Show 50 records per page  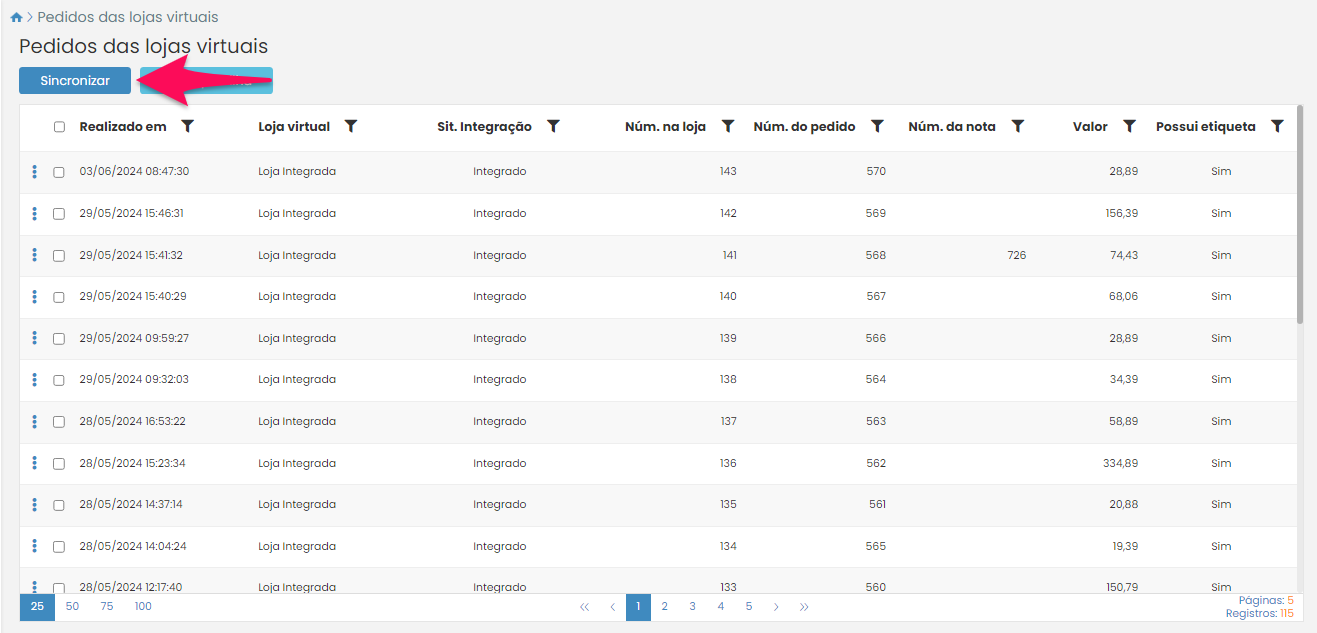pyautogui.click(x=72, y=606)
